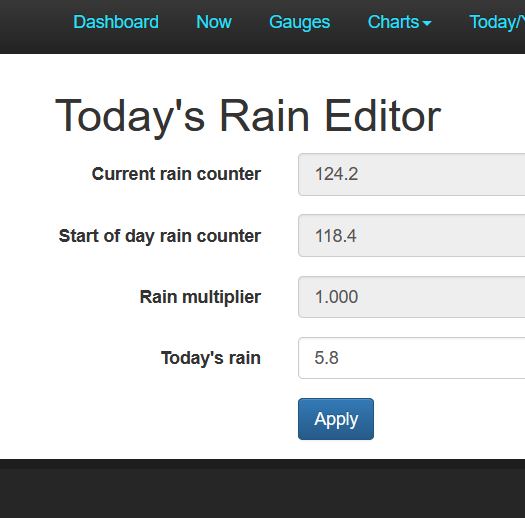525x518 pixels.
Task: Click the caret arrow beside Charts
Action: pyautogui.click(x=427, y=23)
